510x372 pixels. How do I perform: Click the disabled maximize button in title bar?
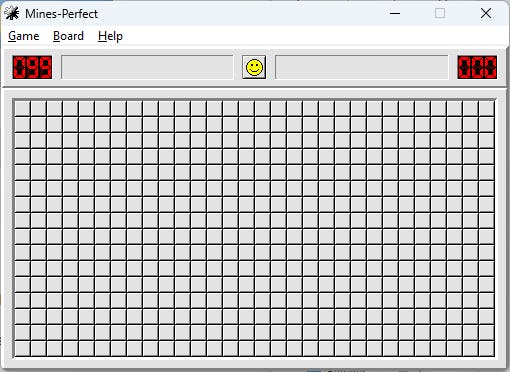440,13
